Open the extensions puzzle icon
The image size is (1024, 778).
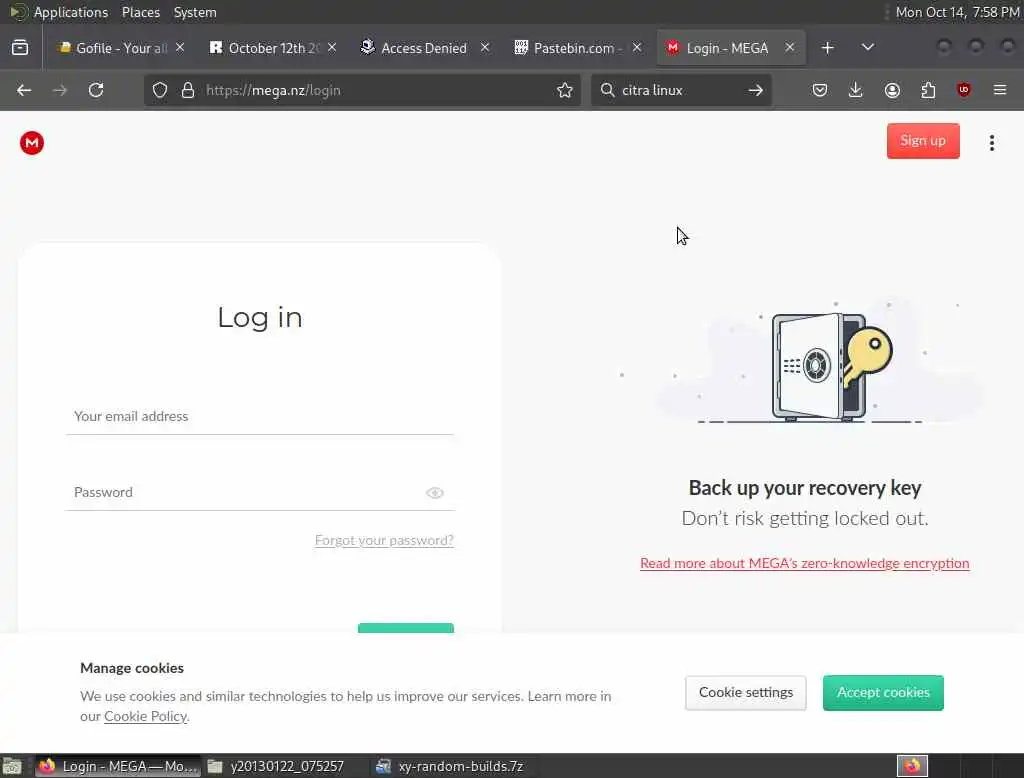click(928, 90)
